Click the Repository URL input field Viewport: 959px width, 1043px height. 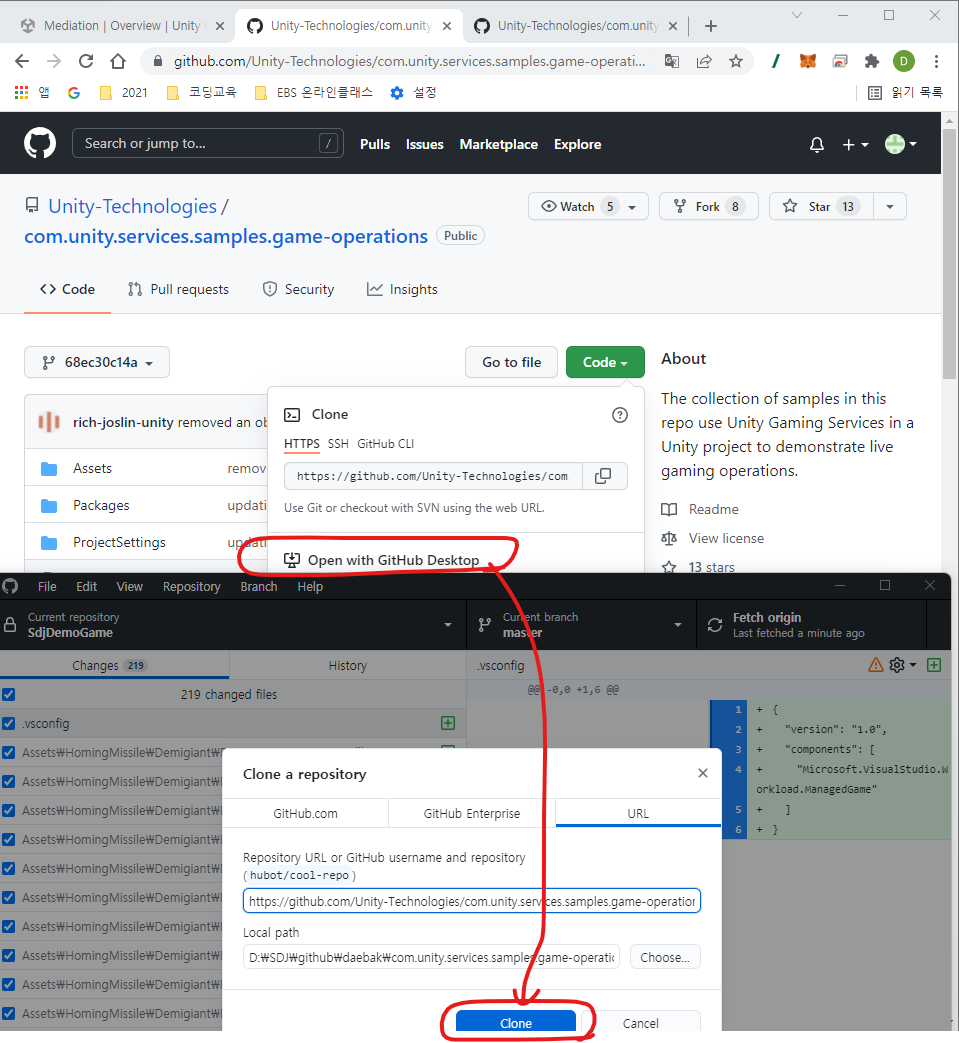tap(472, 901)
